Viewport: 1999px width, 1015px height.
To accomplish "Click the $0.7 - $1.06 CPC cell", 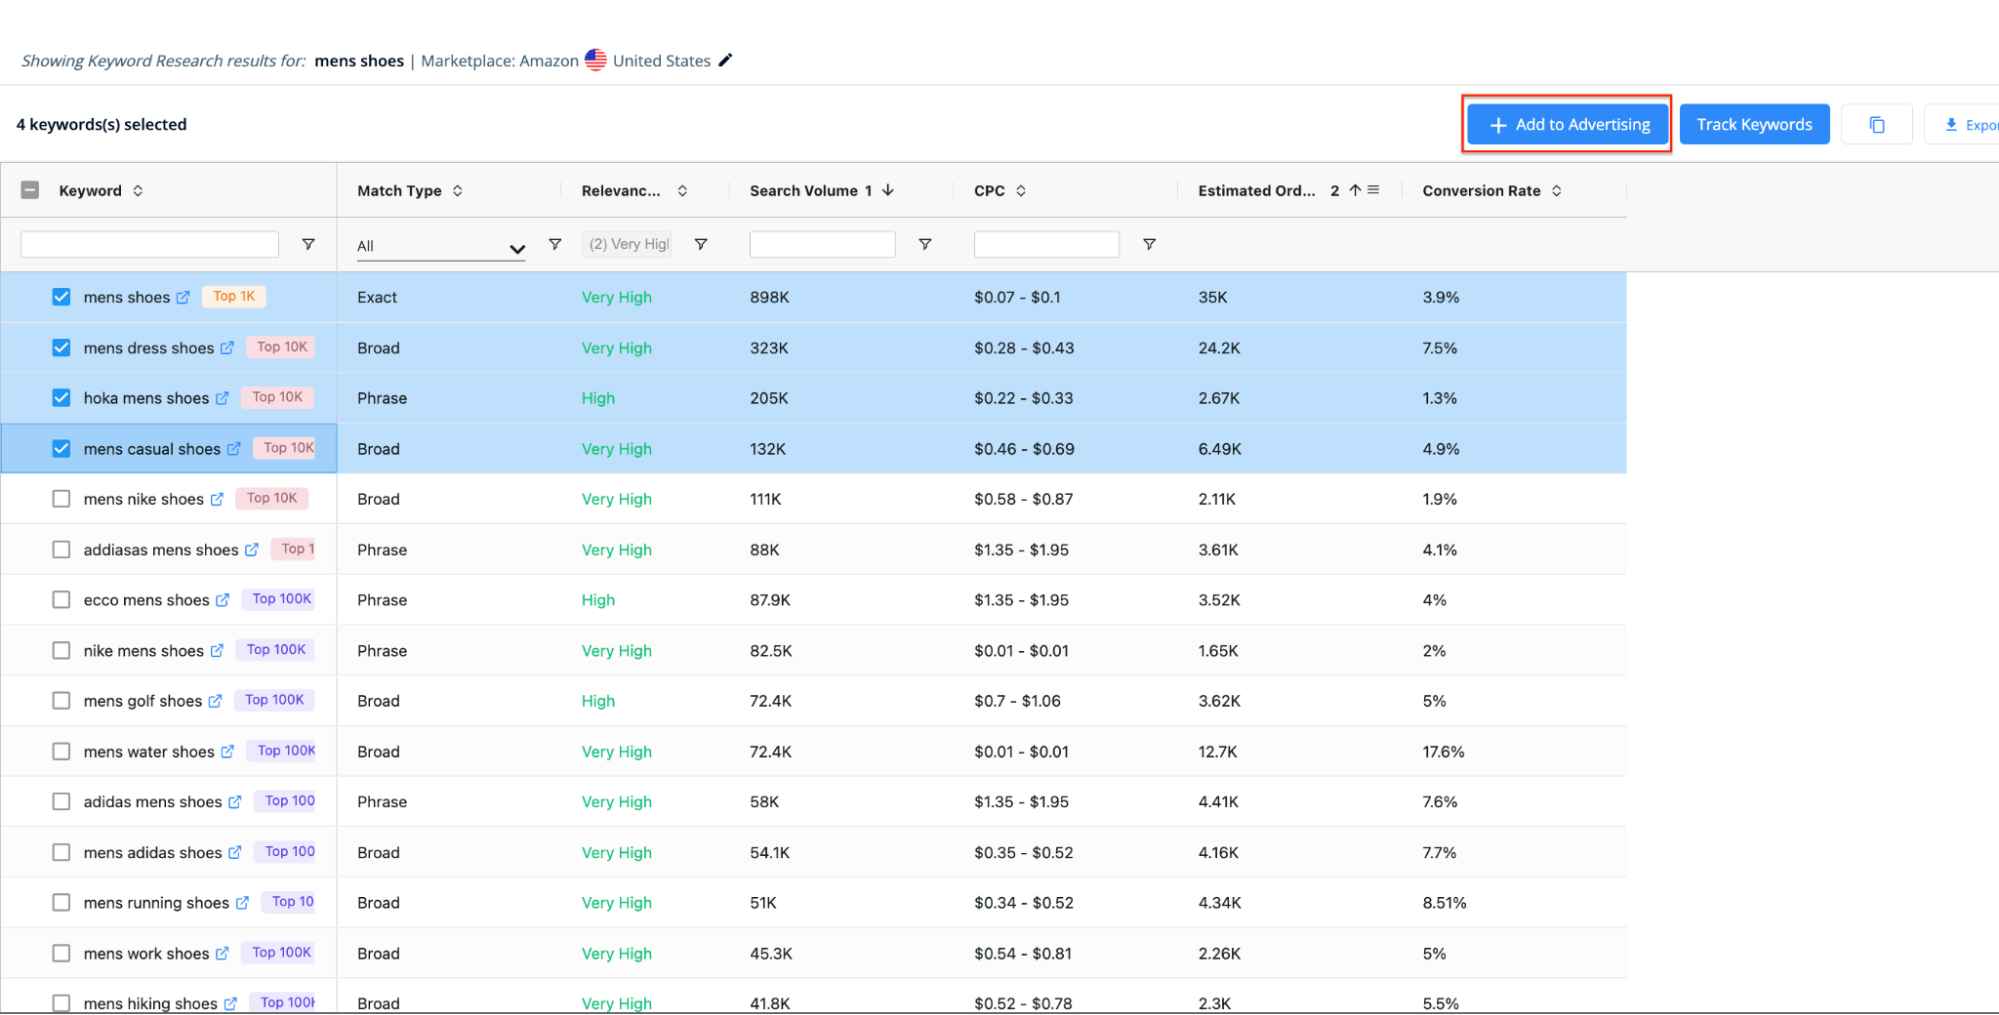I will pos(1017,701).
